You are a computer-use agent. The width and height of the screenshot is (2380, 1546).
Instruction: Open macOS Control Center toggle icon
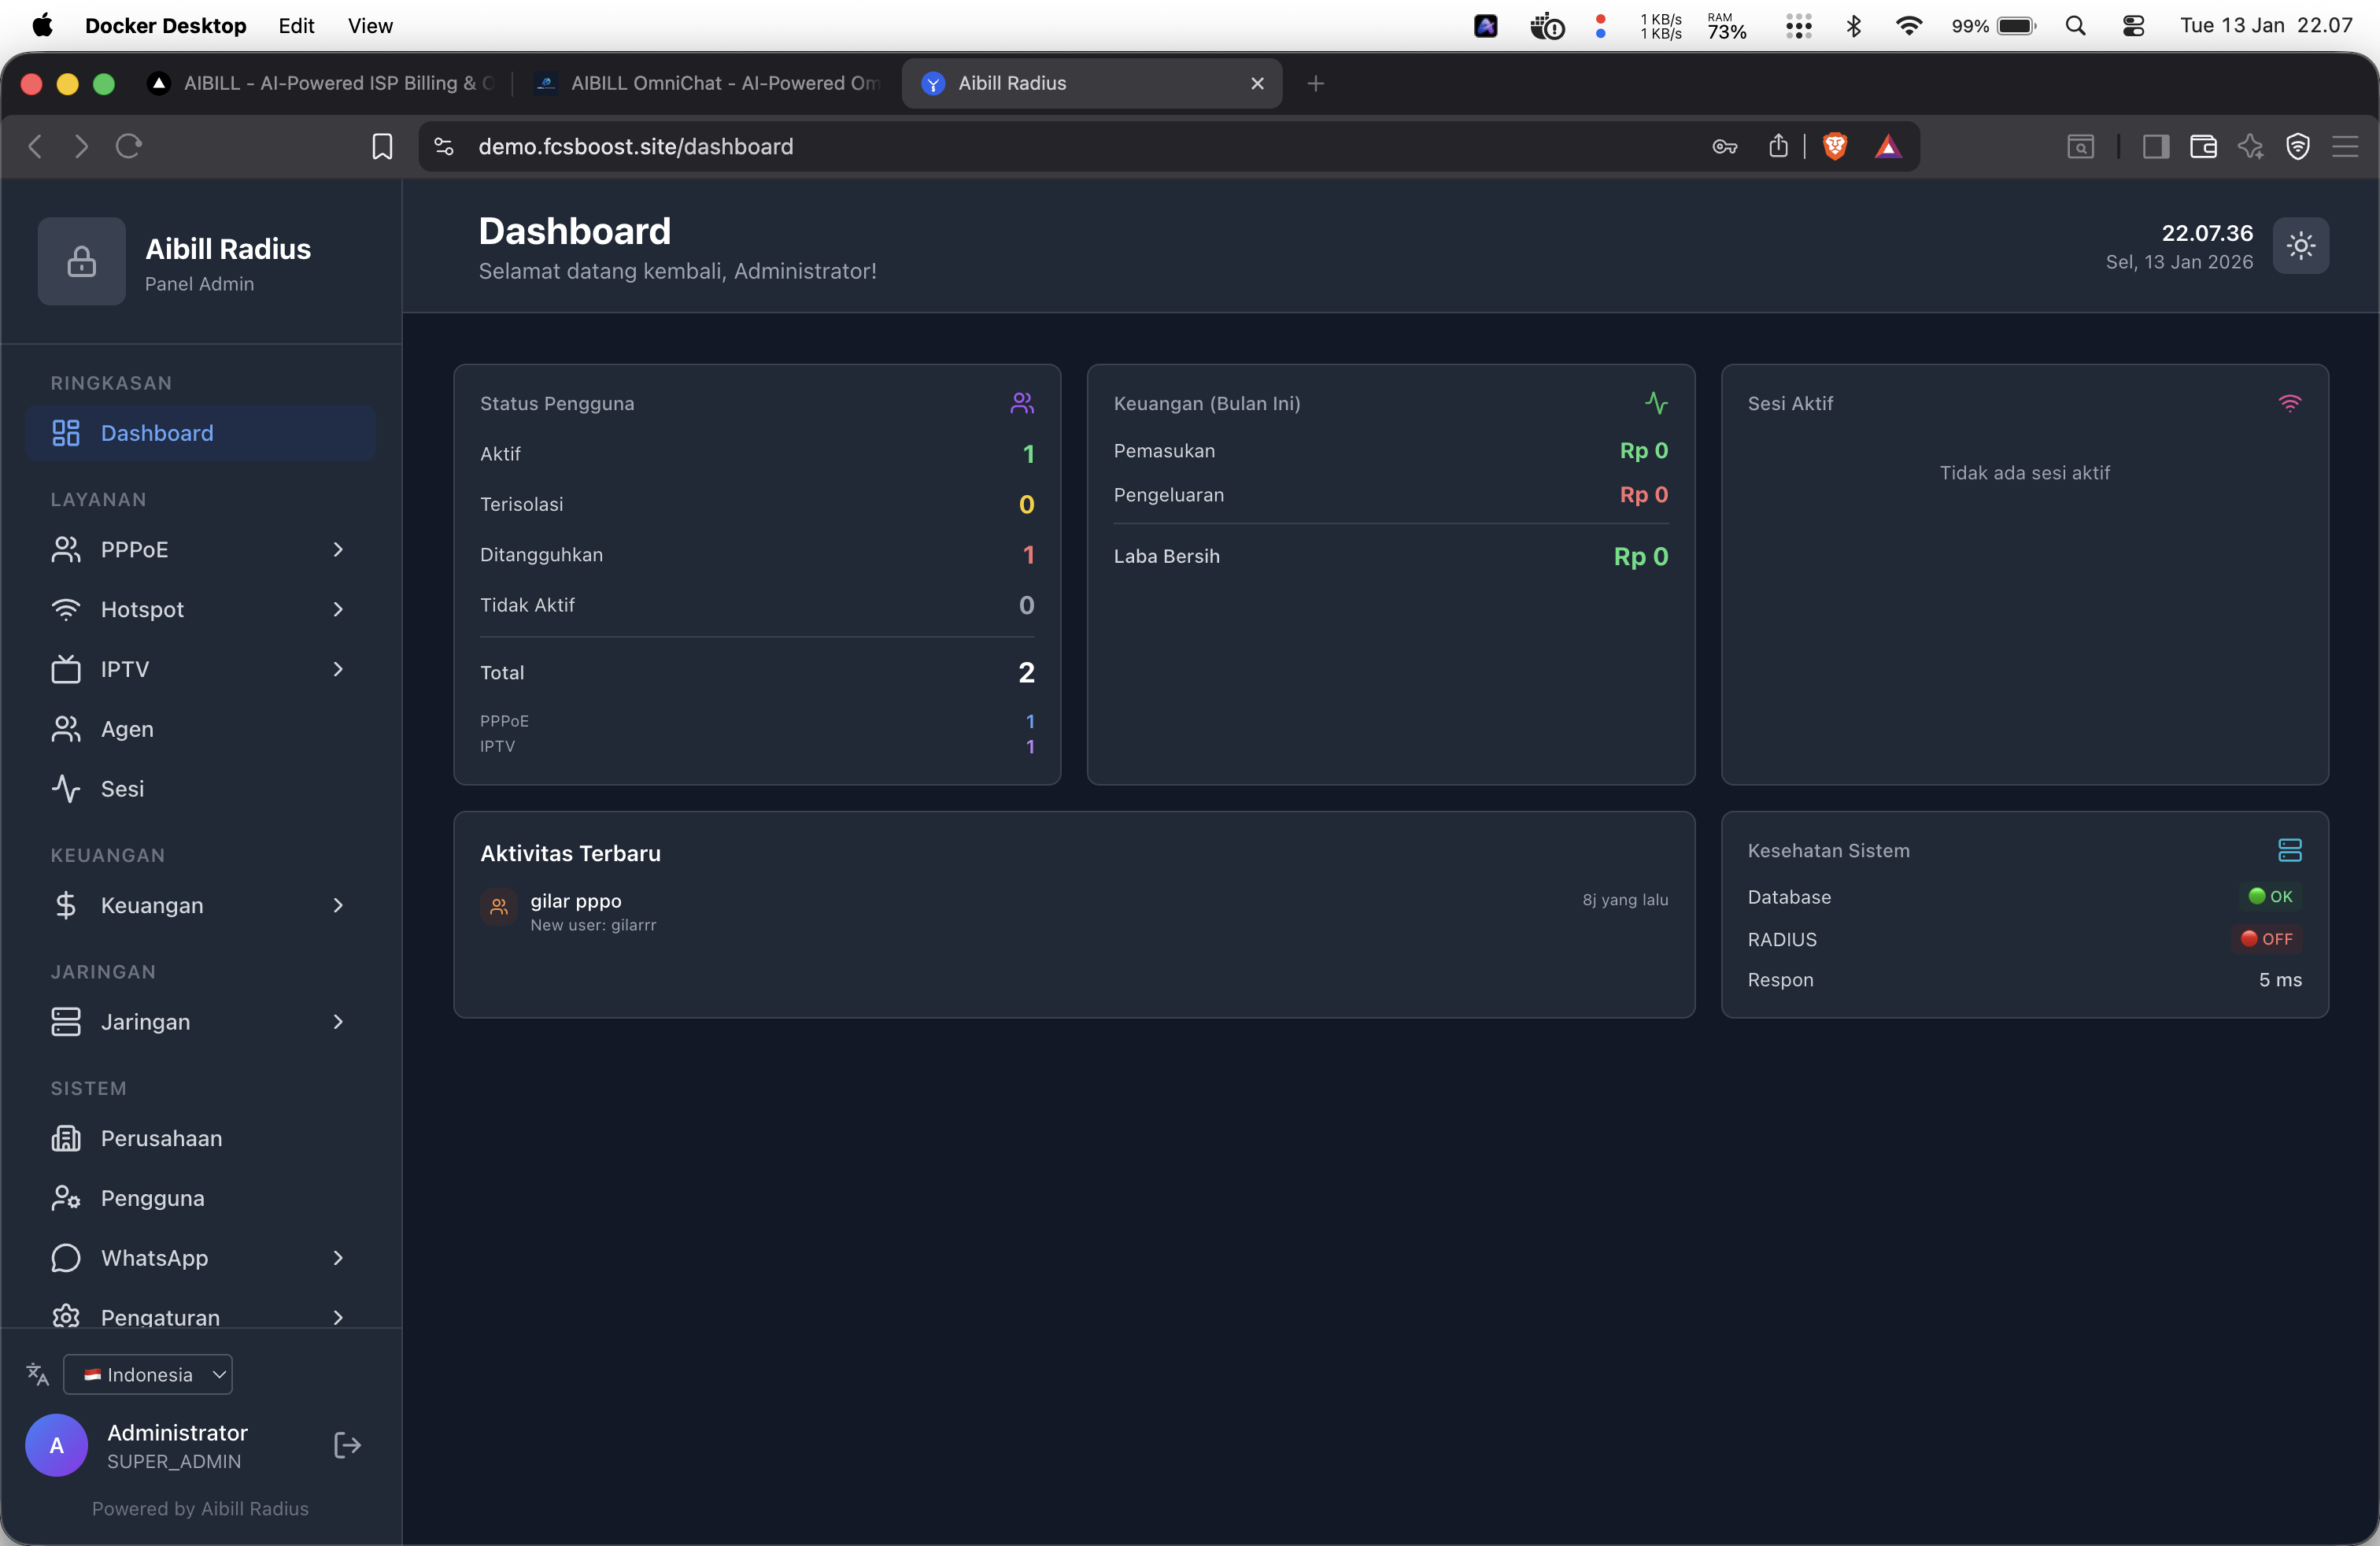2133,26
